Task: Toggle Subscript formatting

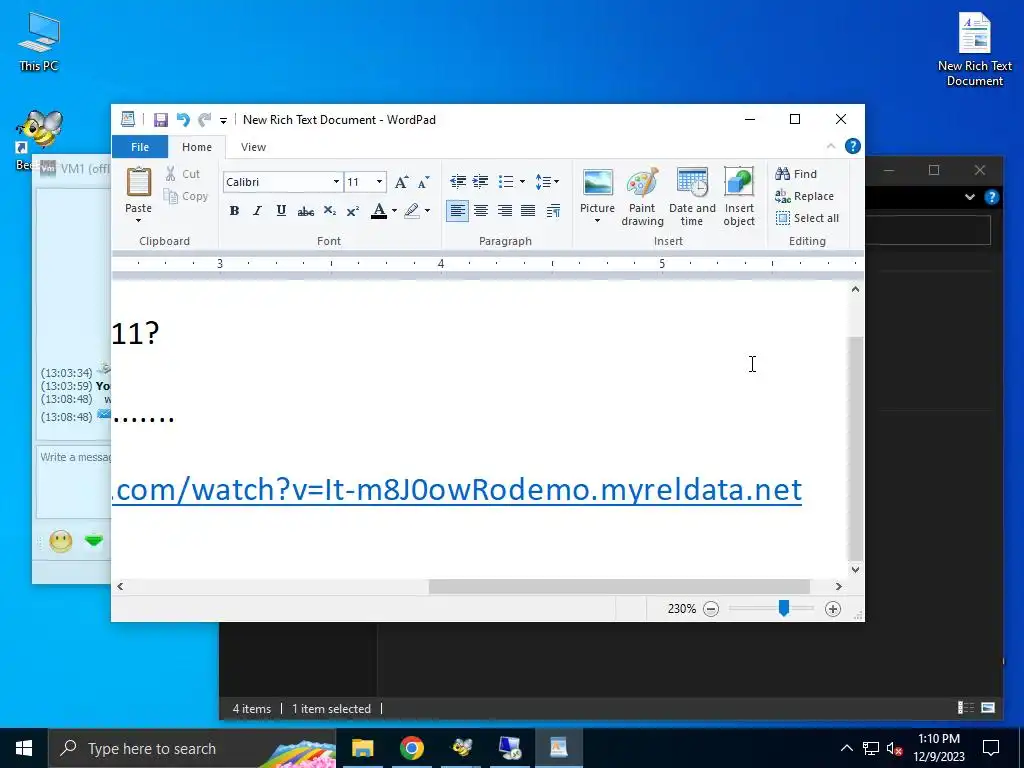Action: tap(330, 210)
